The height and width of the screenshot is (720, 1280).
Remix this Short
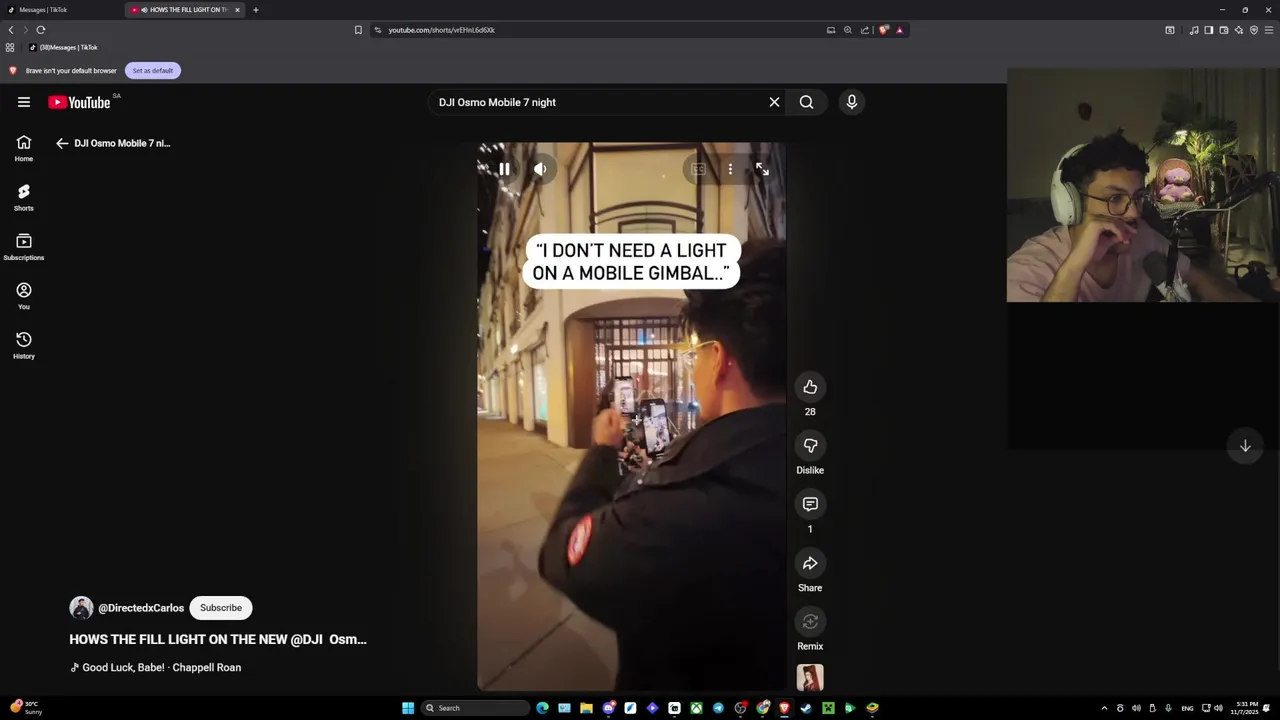(810, 622)
